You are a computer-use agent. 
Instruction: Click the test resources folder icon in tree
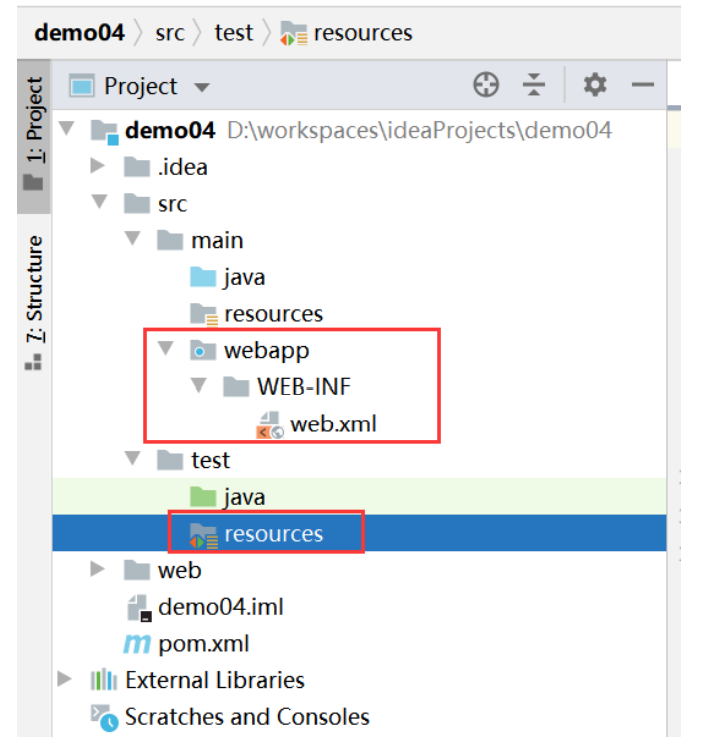click(204, 535)
